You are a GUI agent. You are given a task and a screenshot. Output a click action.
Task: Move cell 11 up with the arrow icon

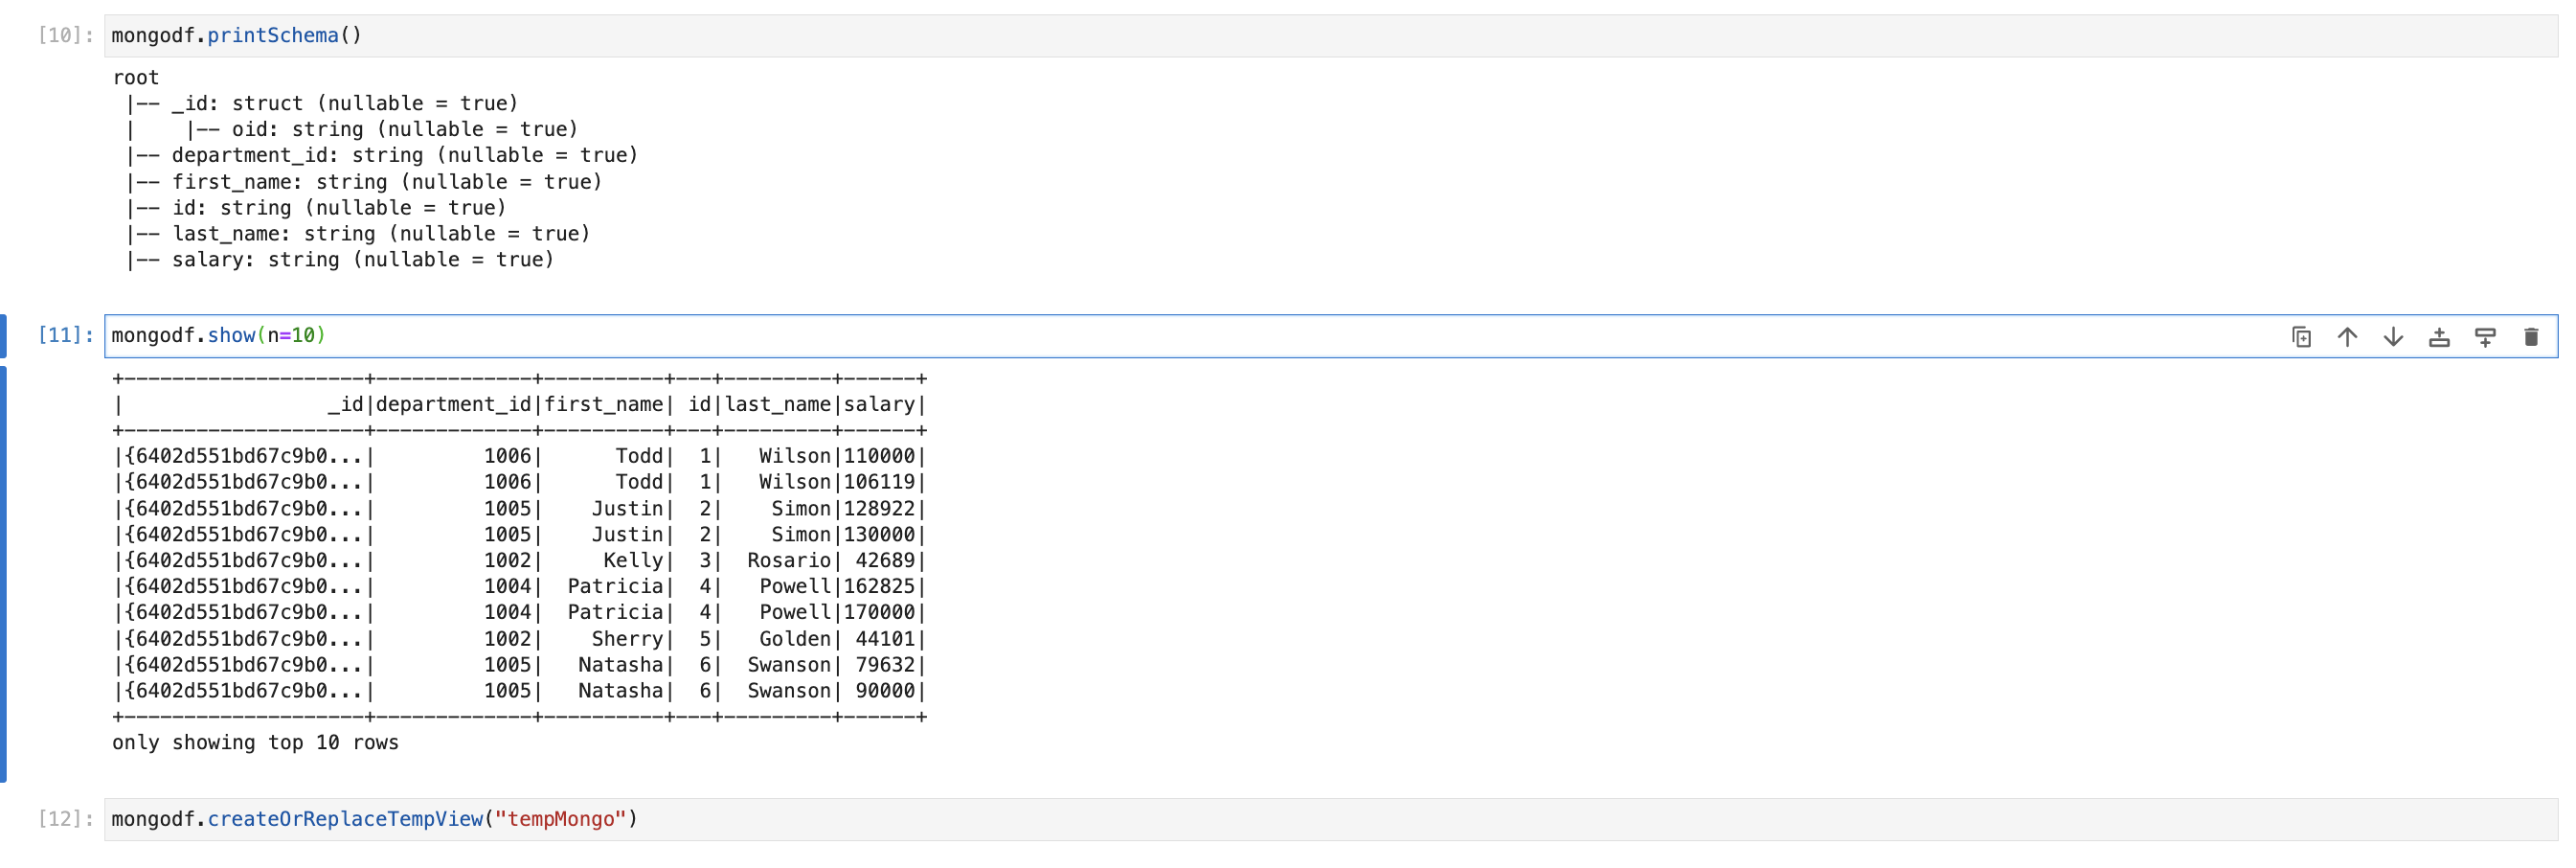click(x=2347, y=337)
